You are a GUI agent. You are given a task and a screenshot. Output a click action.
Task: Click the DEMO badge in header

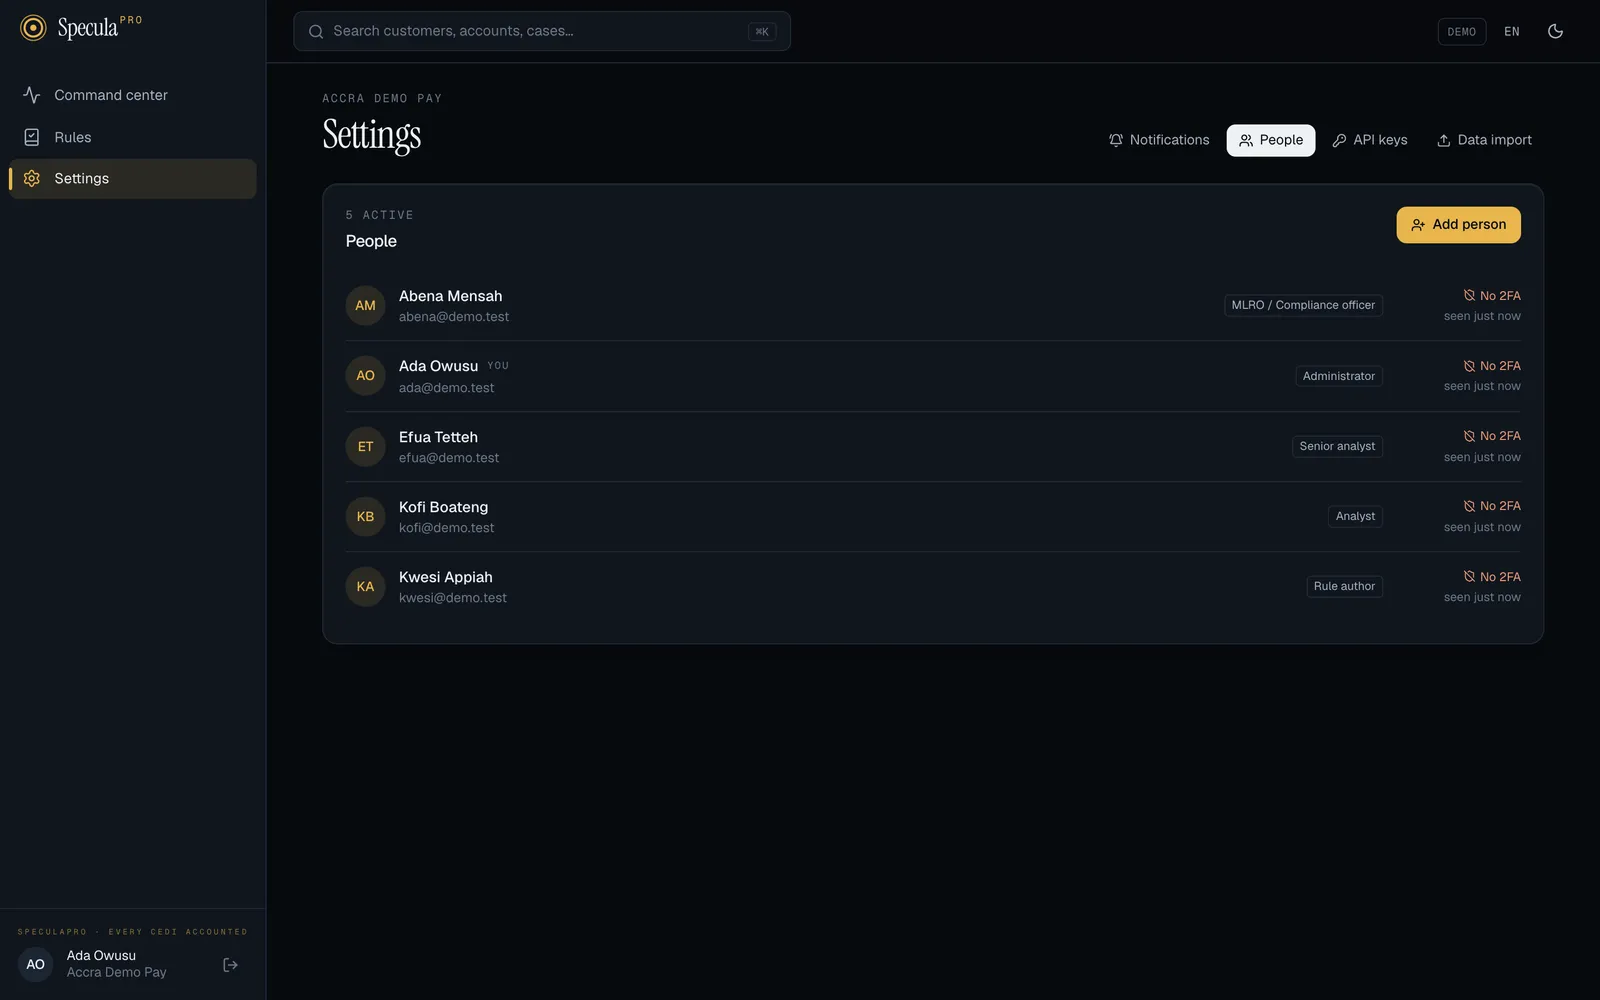(x=1461, y=31)
